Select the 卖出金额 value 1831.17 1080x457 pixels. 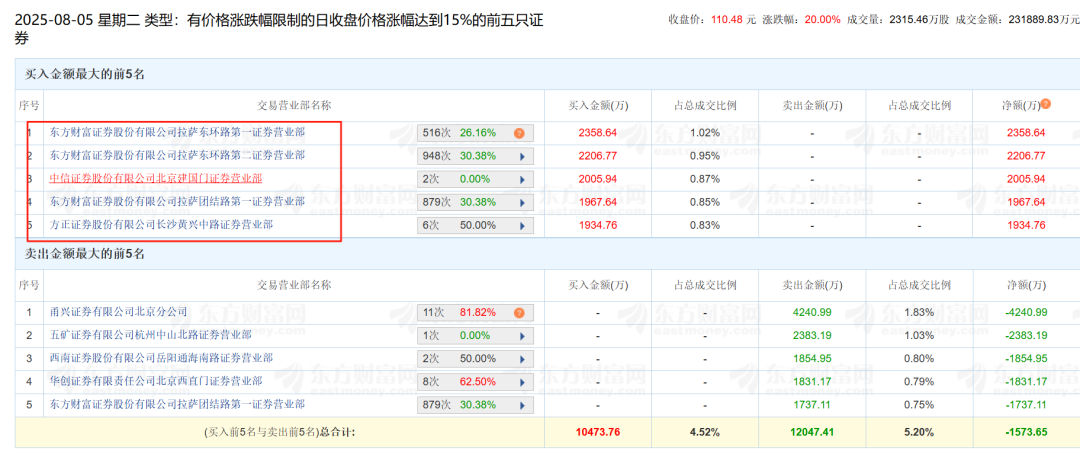[x=812, y=381]
